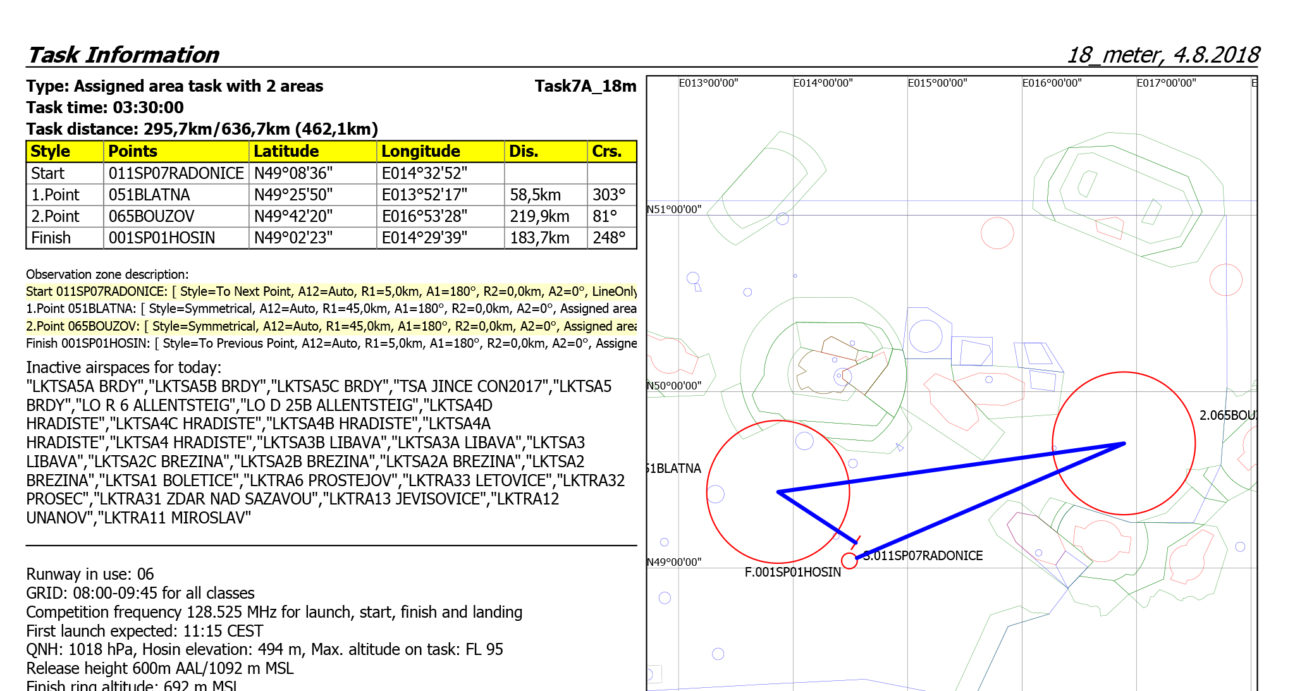Click the Style column header
Viewport: 1295px width, 691px height.
pyautogui.click(x=51, y=152)
